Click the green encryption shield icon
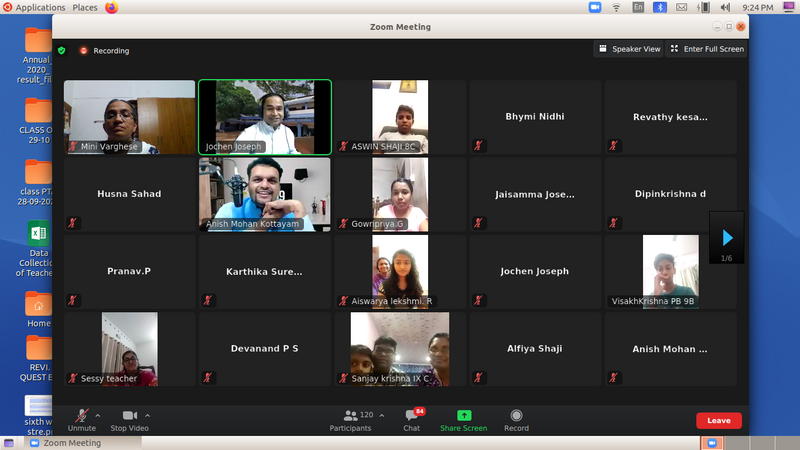Image resolution: width=800 pixels, height=450 pixels. tap(61, 50)
